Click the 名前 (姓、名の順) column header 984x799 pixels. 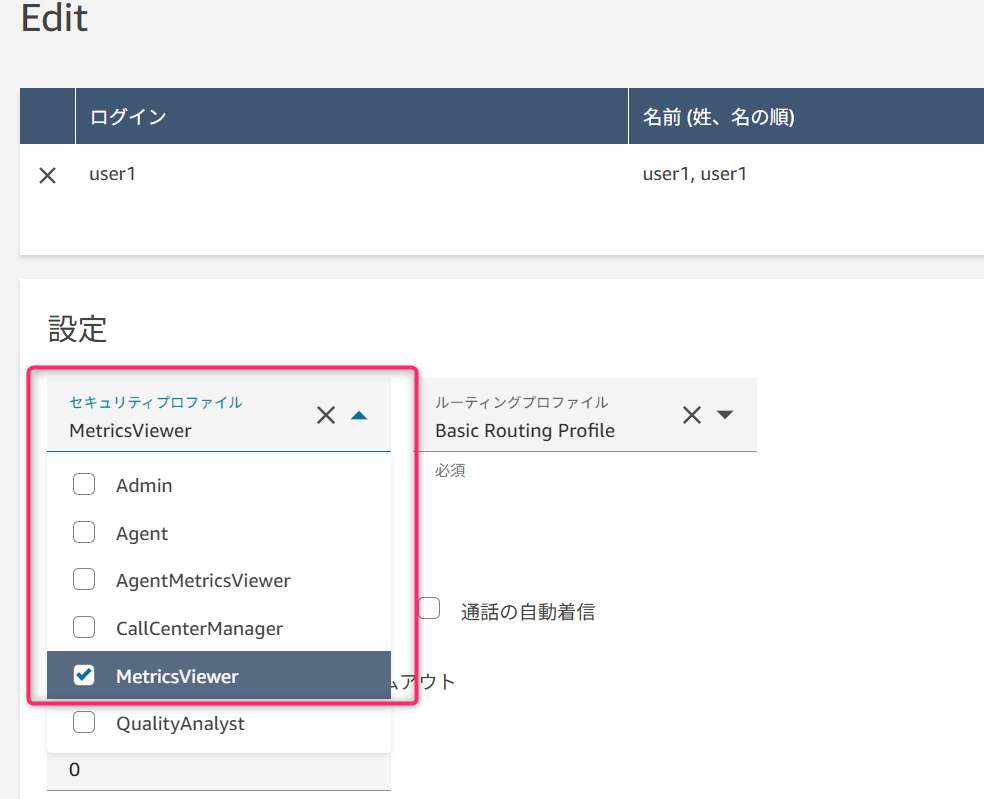(806, 116)
